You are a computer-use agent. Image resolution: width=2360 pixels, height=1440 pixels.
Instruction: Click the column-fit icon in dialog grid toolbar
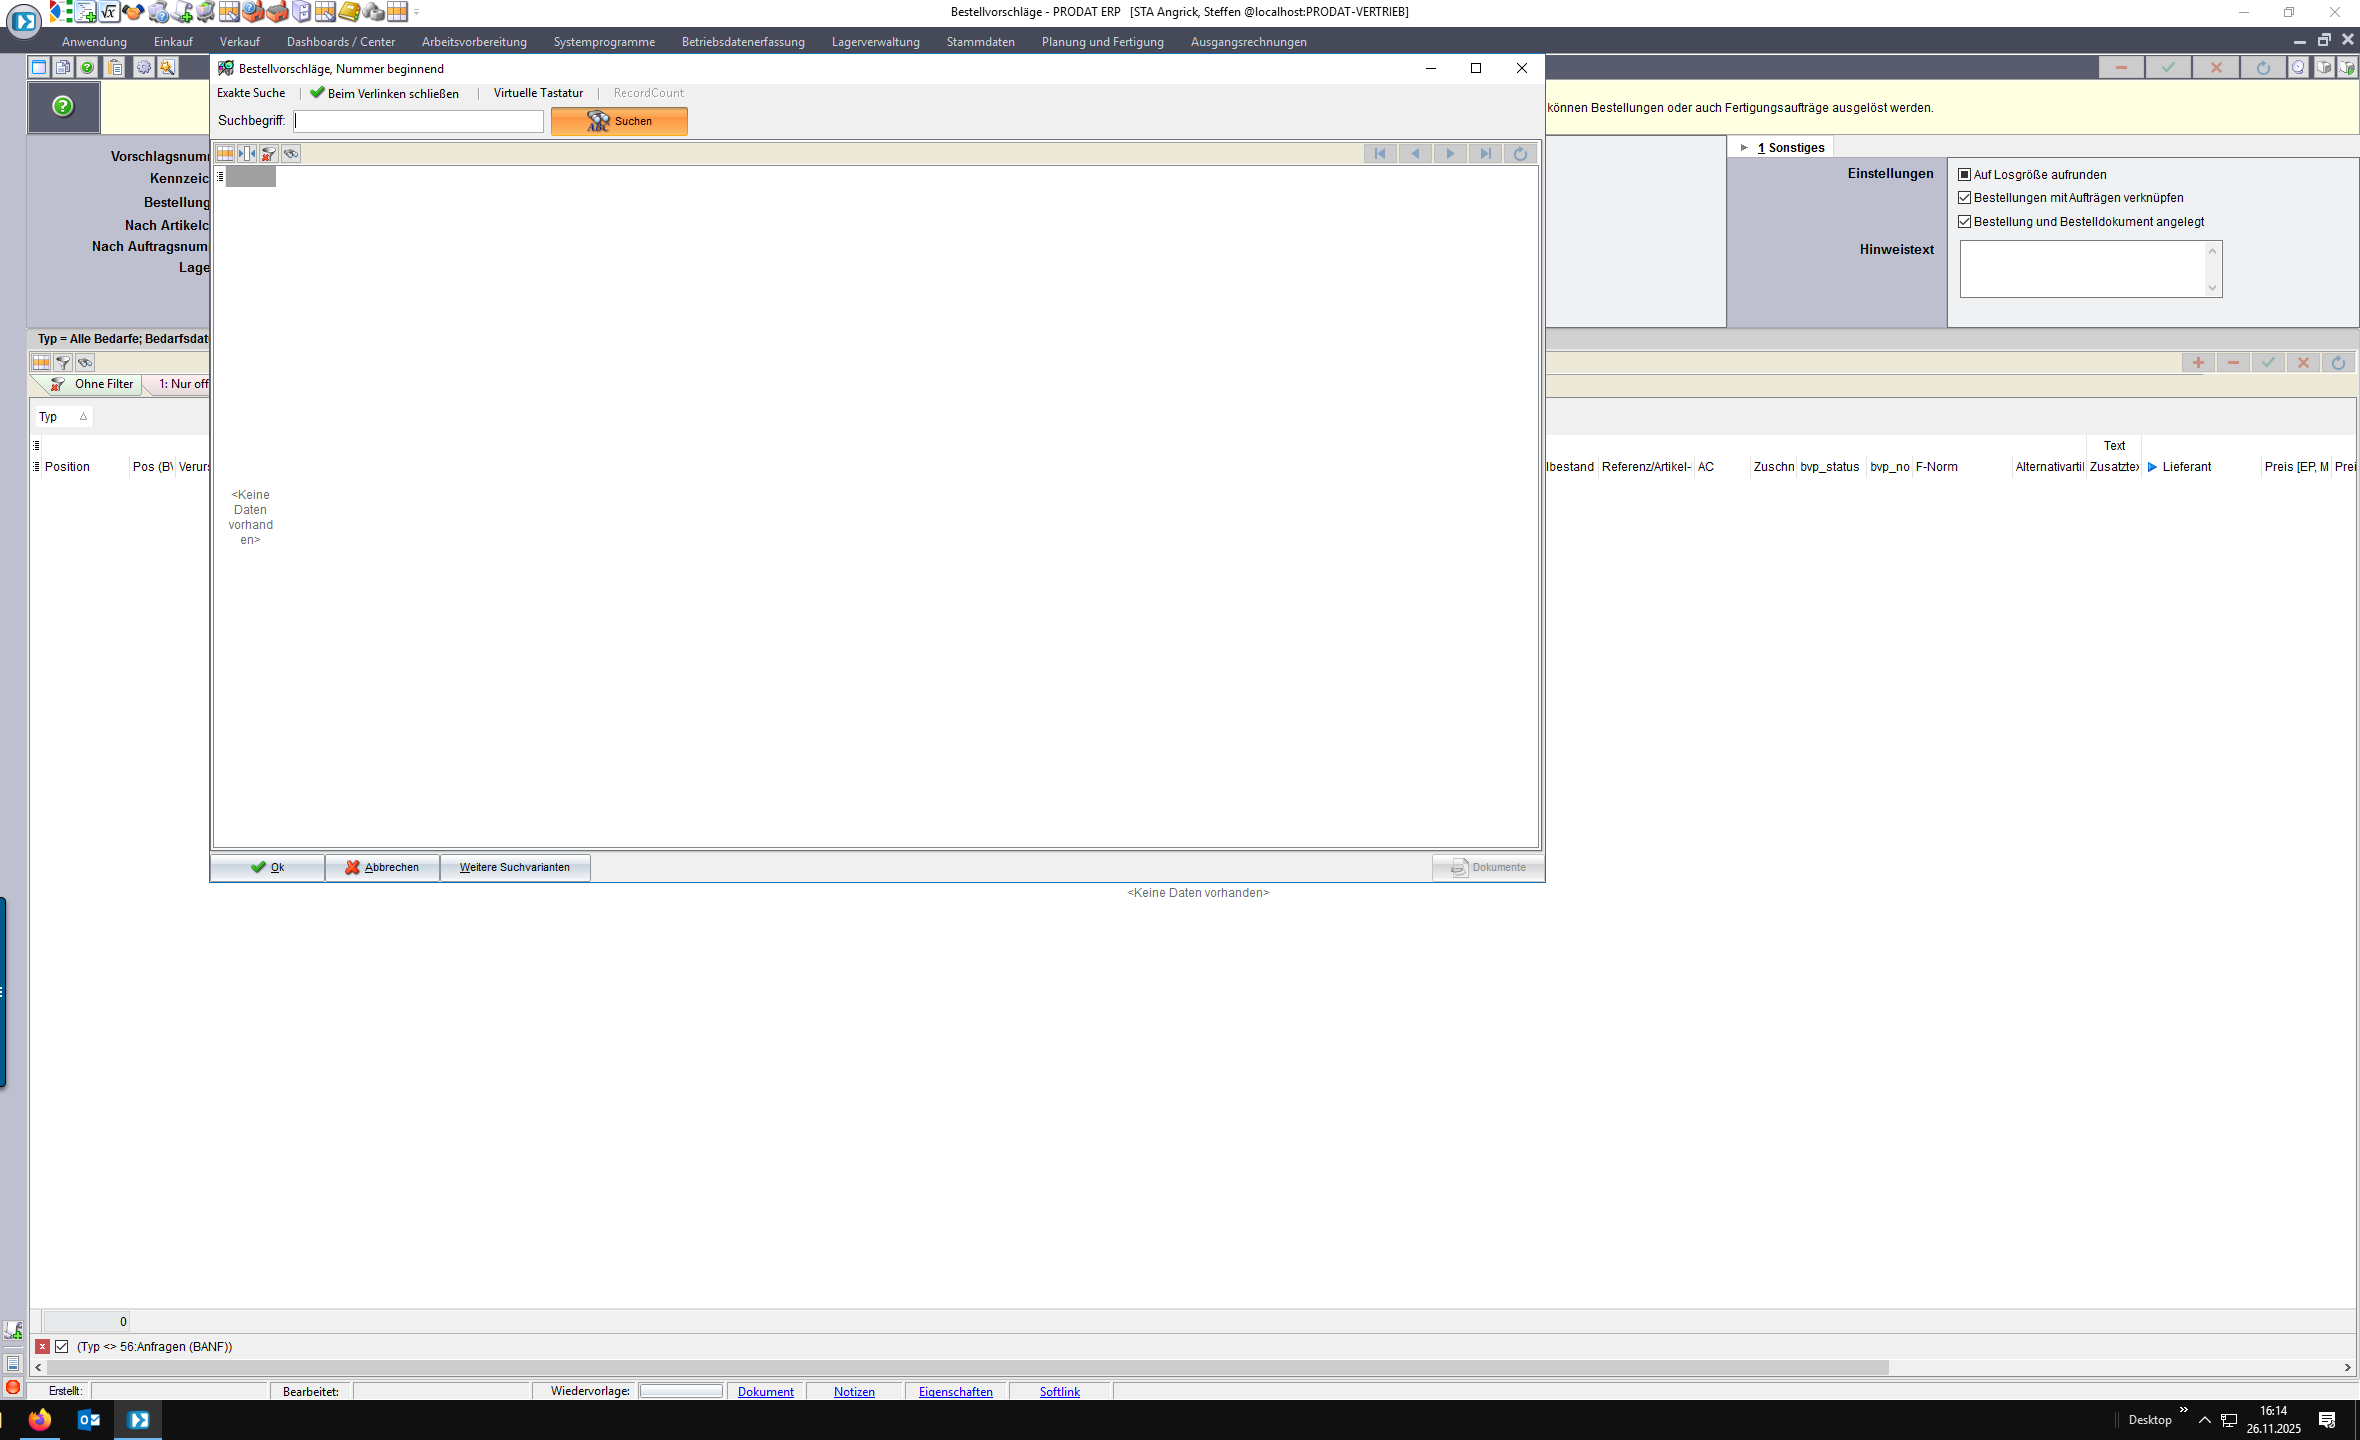[x=247, y=154]
